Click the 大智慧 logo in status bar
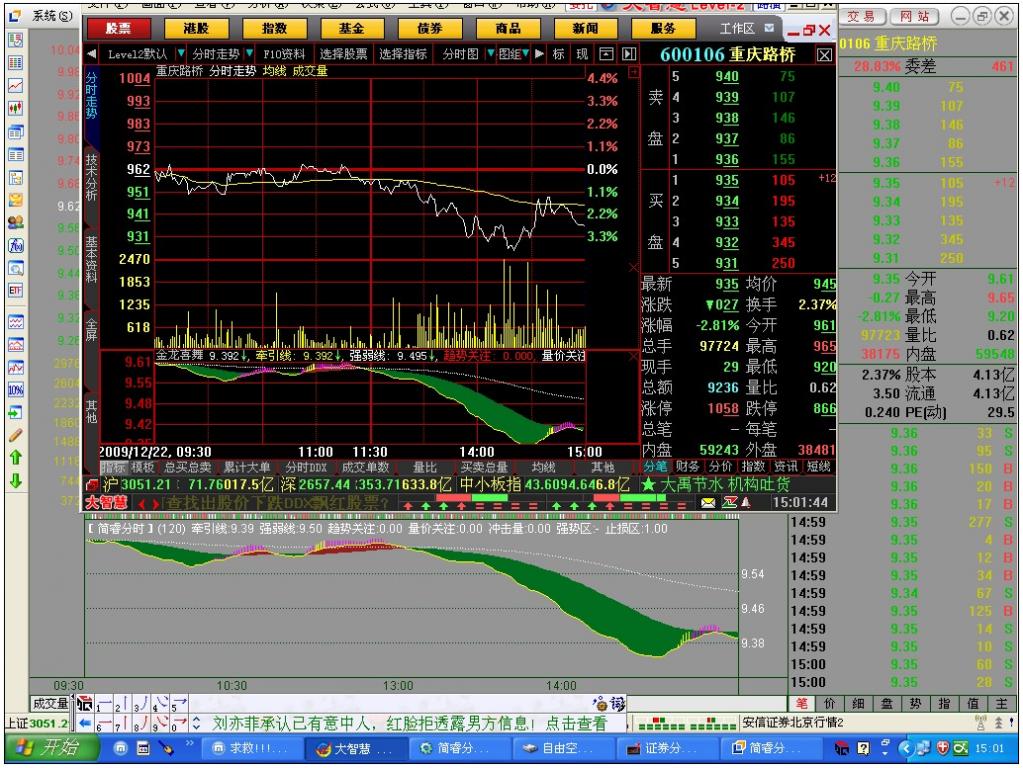The image size is (1023, 768). tap(107, 502)
